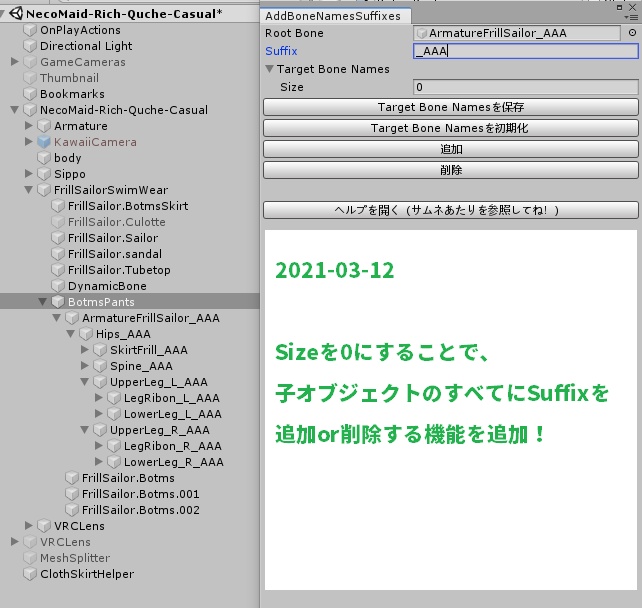Click the 削除 button

coord(451,170)
